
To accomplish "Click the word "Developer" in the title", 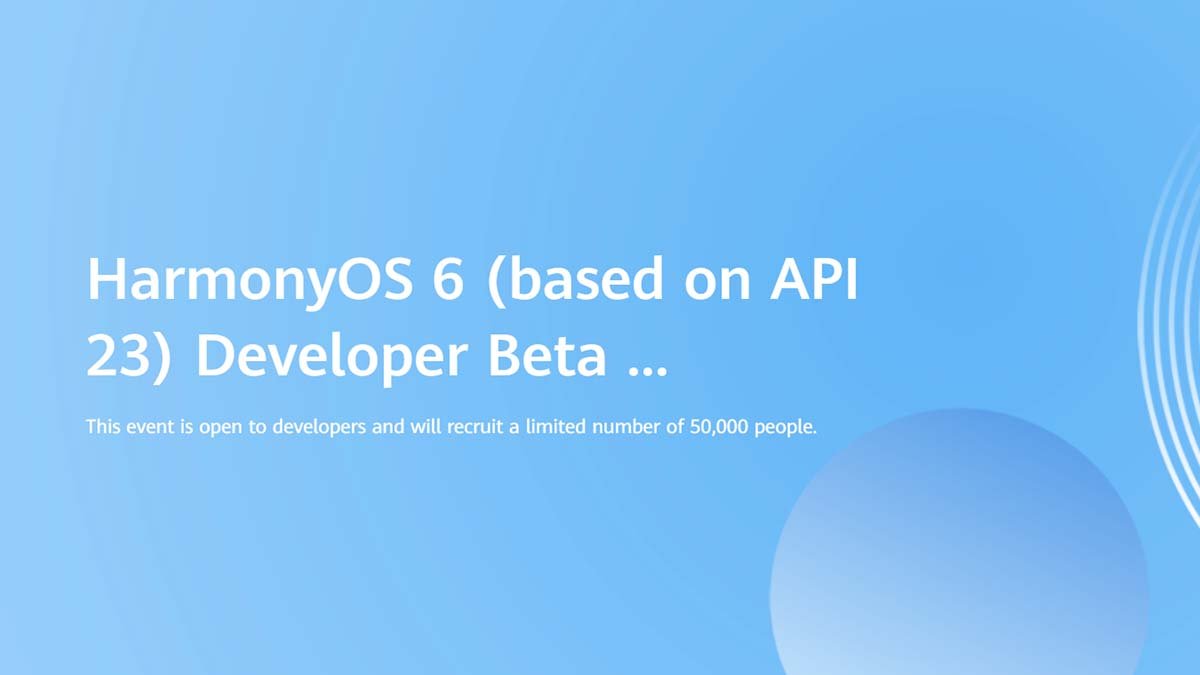I will point(326,358).
